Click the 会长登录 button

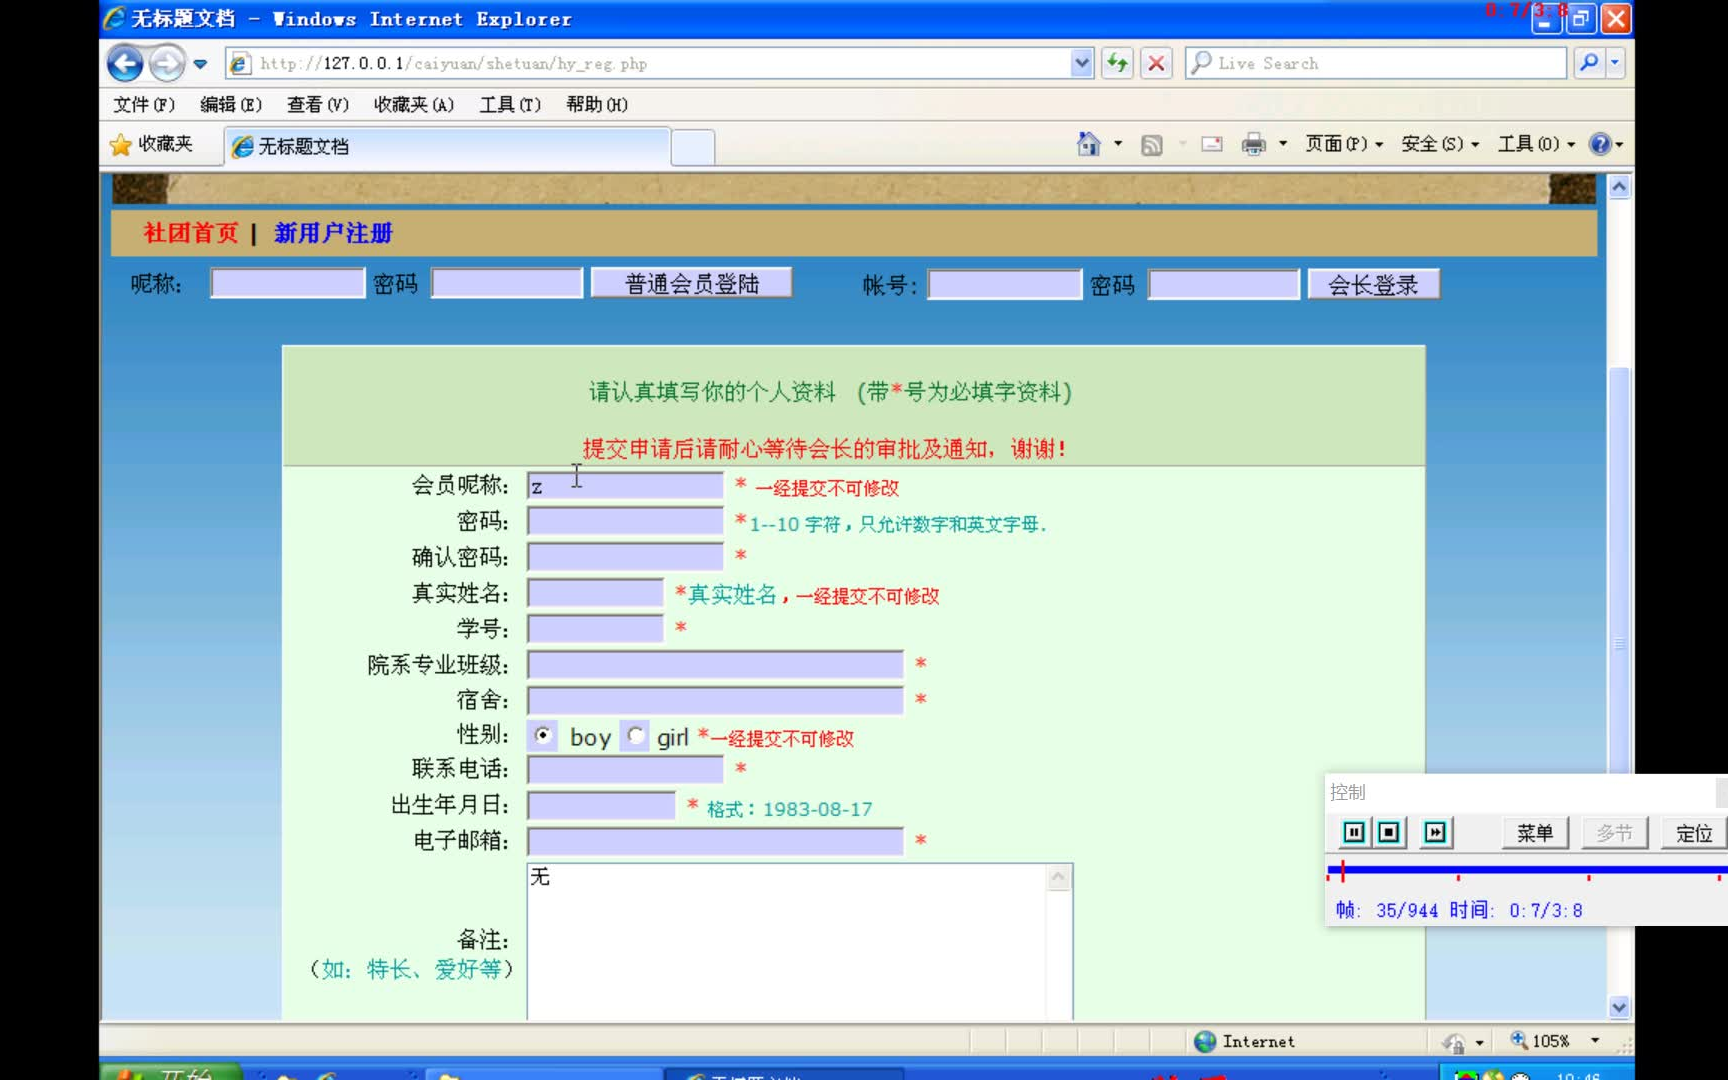click(x=1374, y=285)
